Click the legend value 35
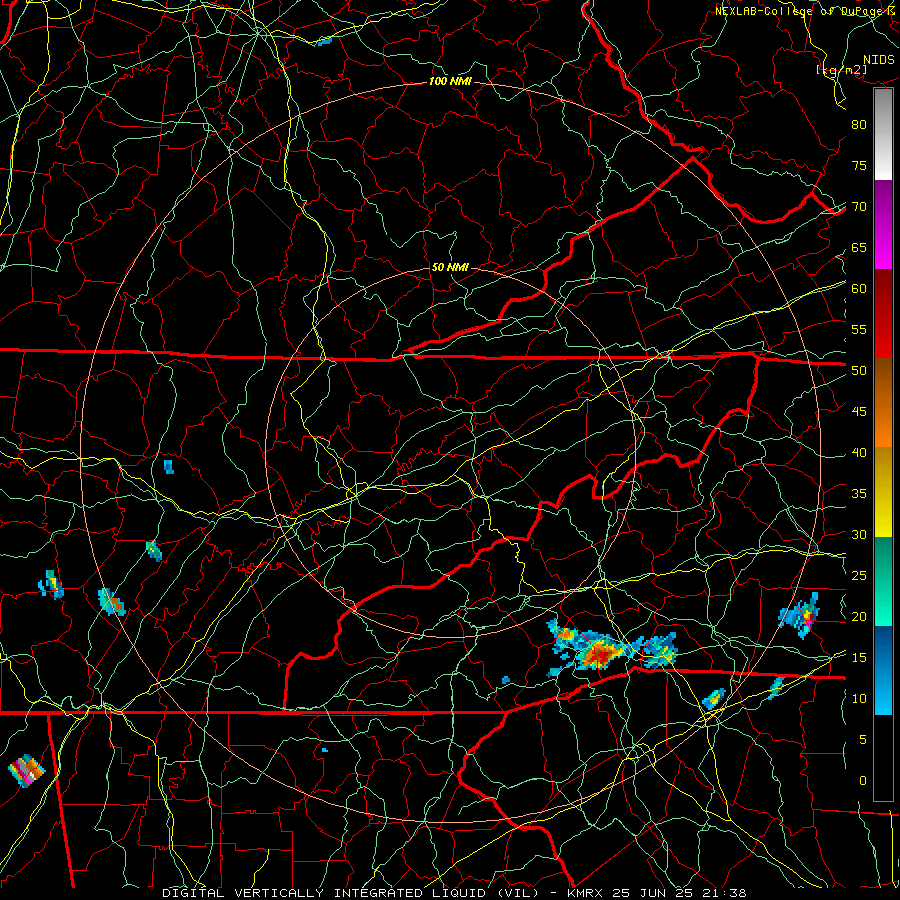Image resolution: width=900 pixels, height=900 pixels. click(x=859, y=494)
